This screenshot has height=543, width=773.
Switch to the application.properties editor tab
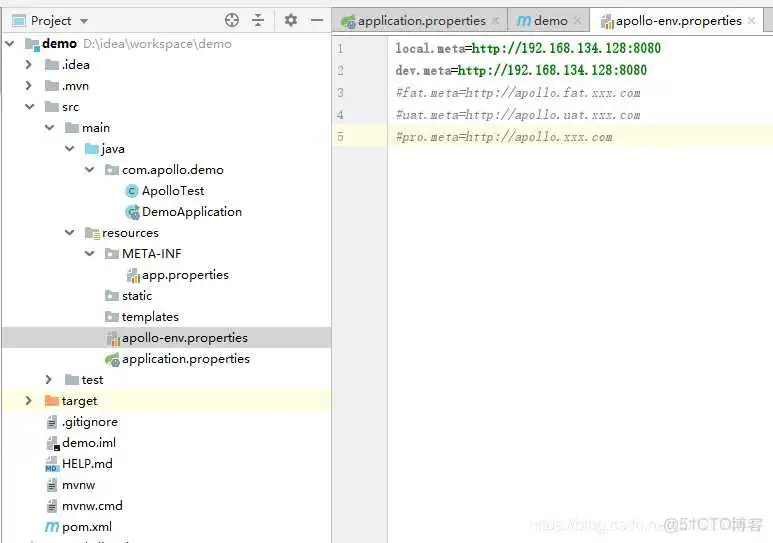[x=421, y=21]
